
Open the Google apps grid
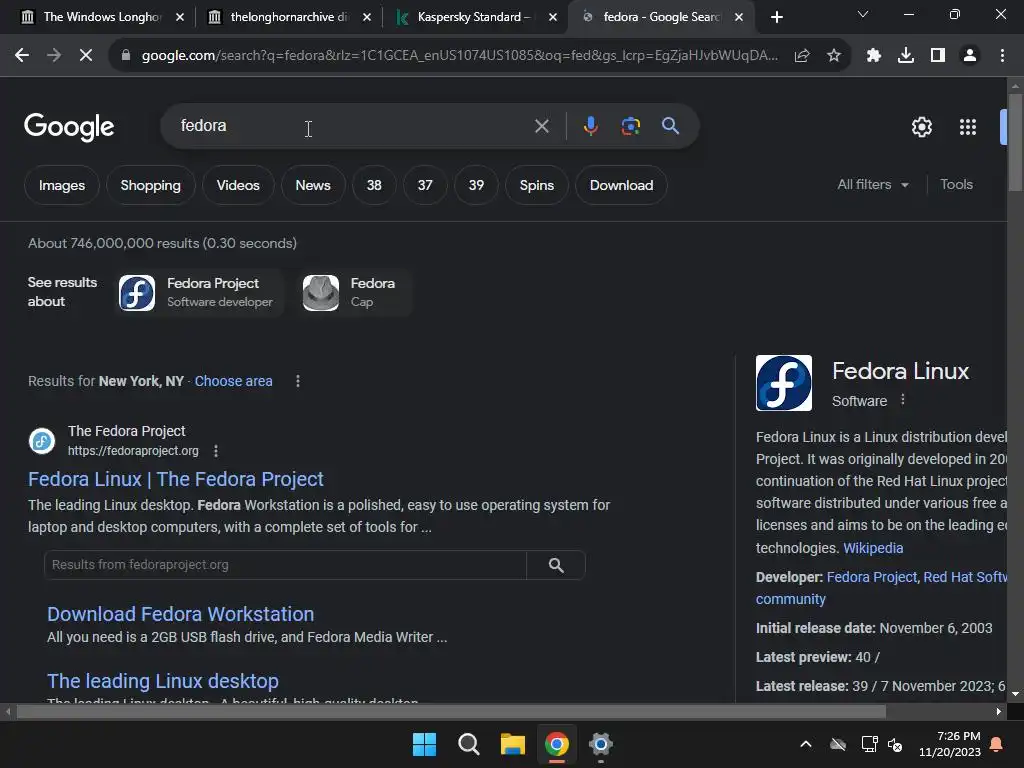(968, 127)
